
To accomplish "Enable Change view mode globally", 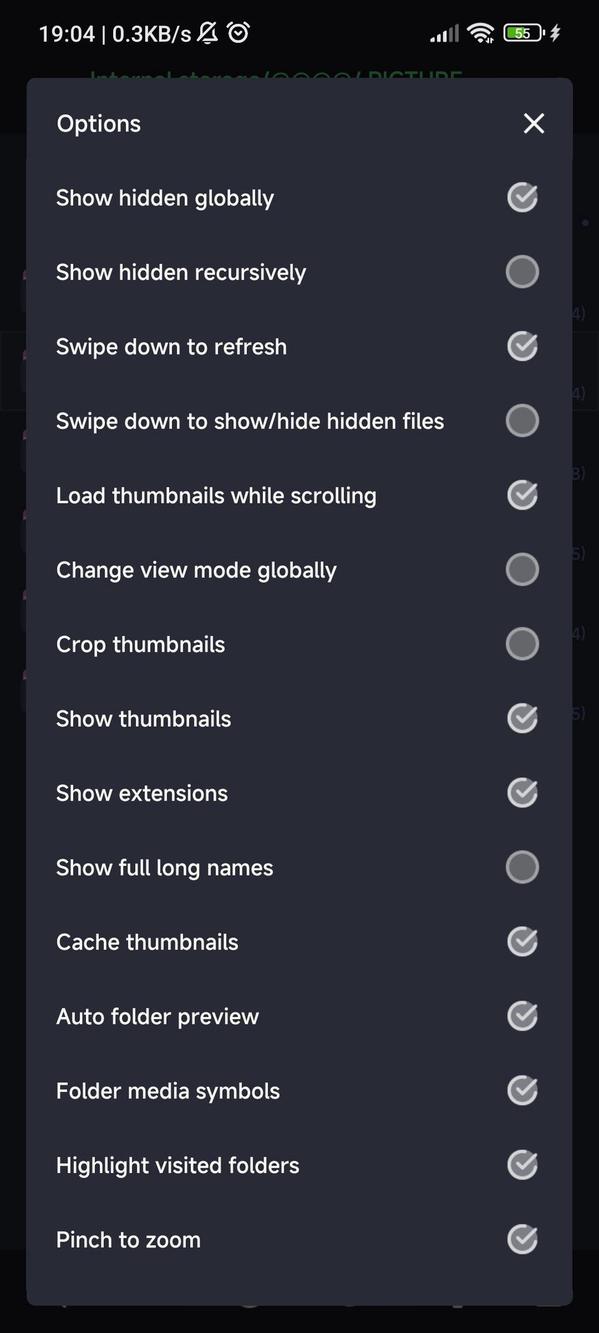I will 522,569.
